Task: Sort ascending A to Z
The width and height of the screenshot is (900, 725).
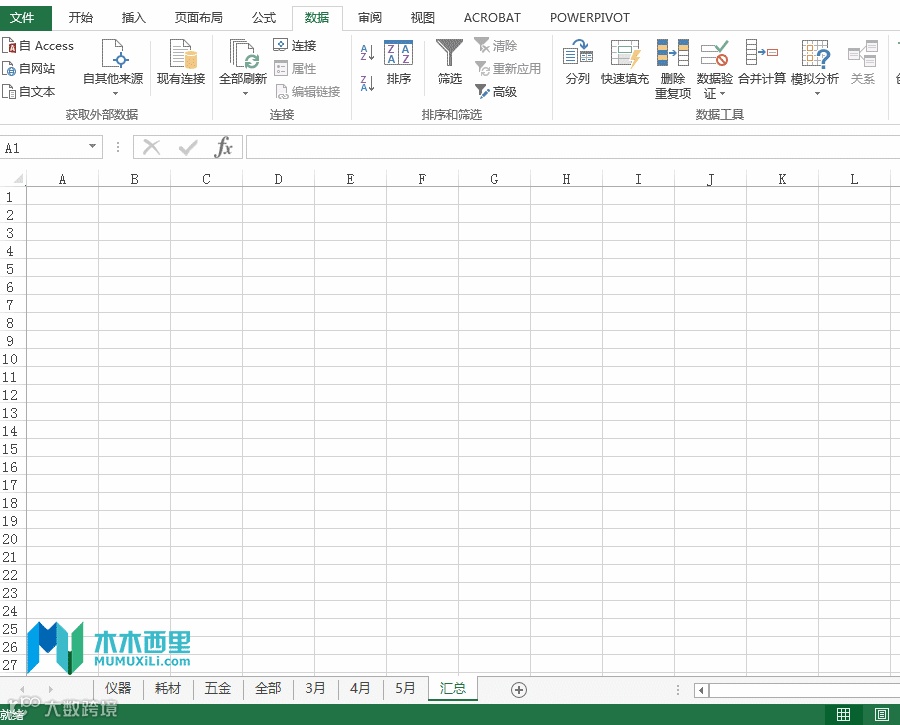Action: coord(367,53)
